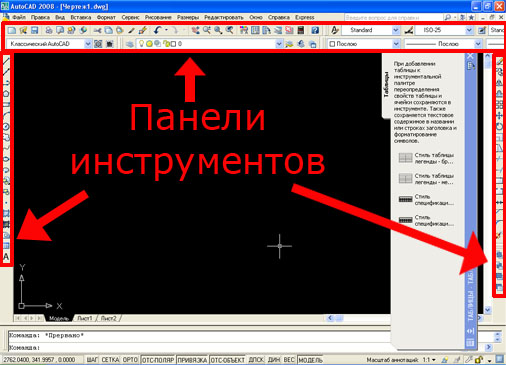Switch to the Лист2 layout tab
The height and width of the screenshot is (365, 506).
(x=109, y=318)
